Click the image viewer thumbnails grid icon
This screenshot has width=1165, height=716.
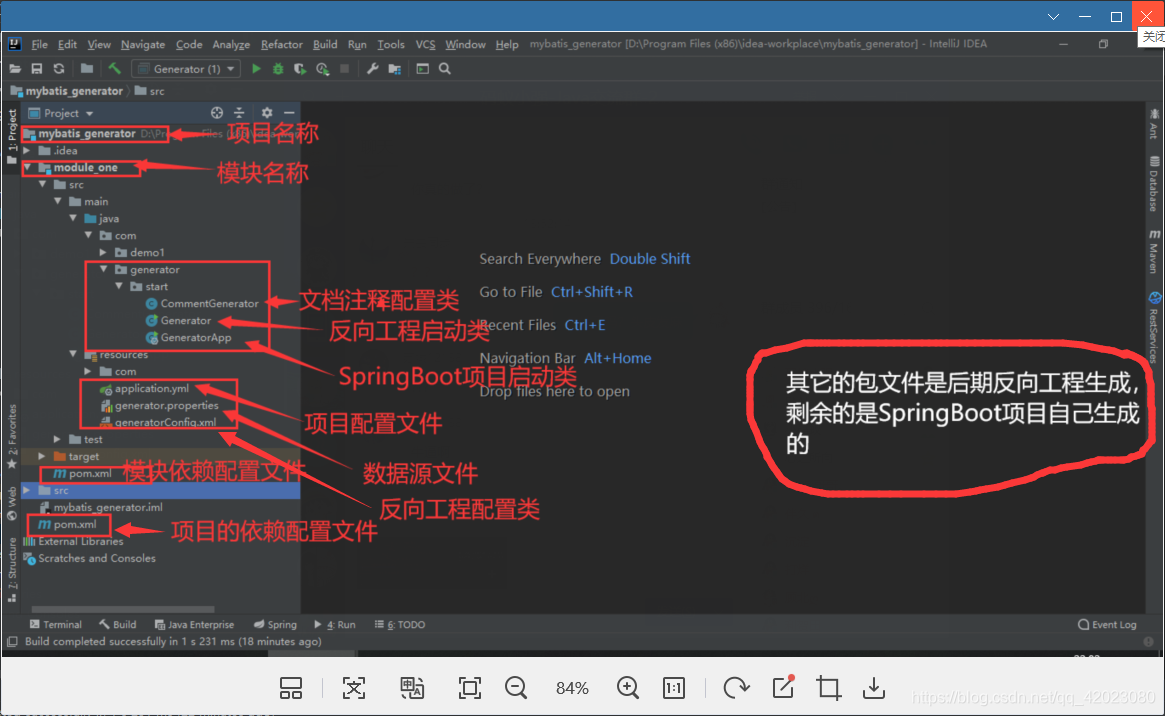(x=291, y=689)
